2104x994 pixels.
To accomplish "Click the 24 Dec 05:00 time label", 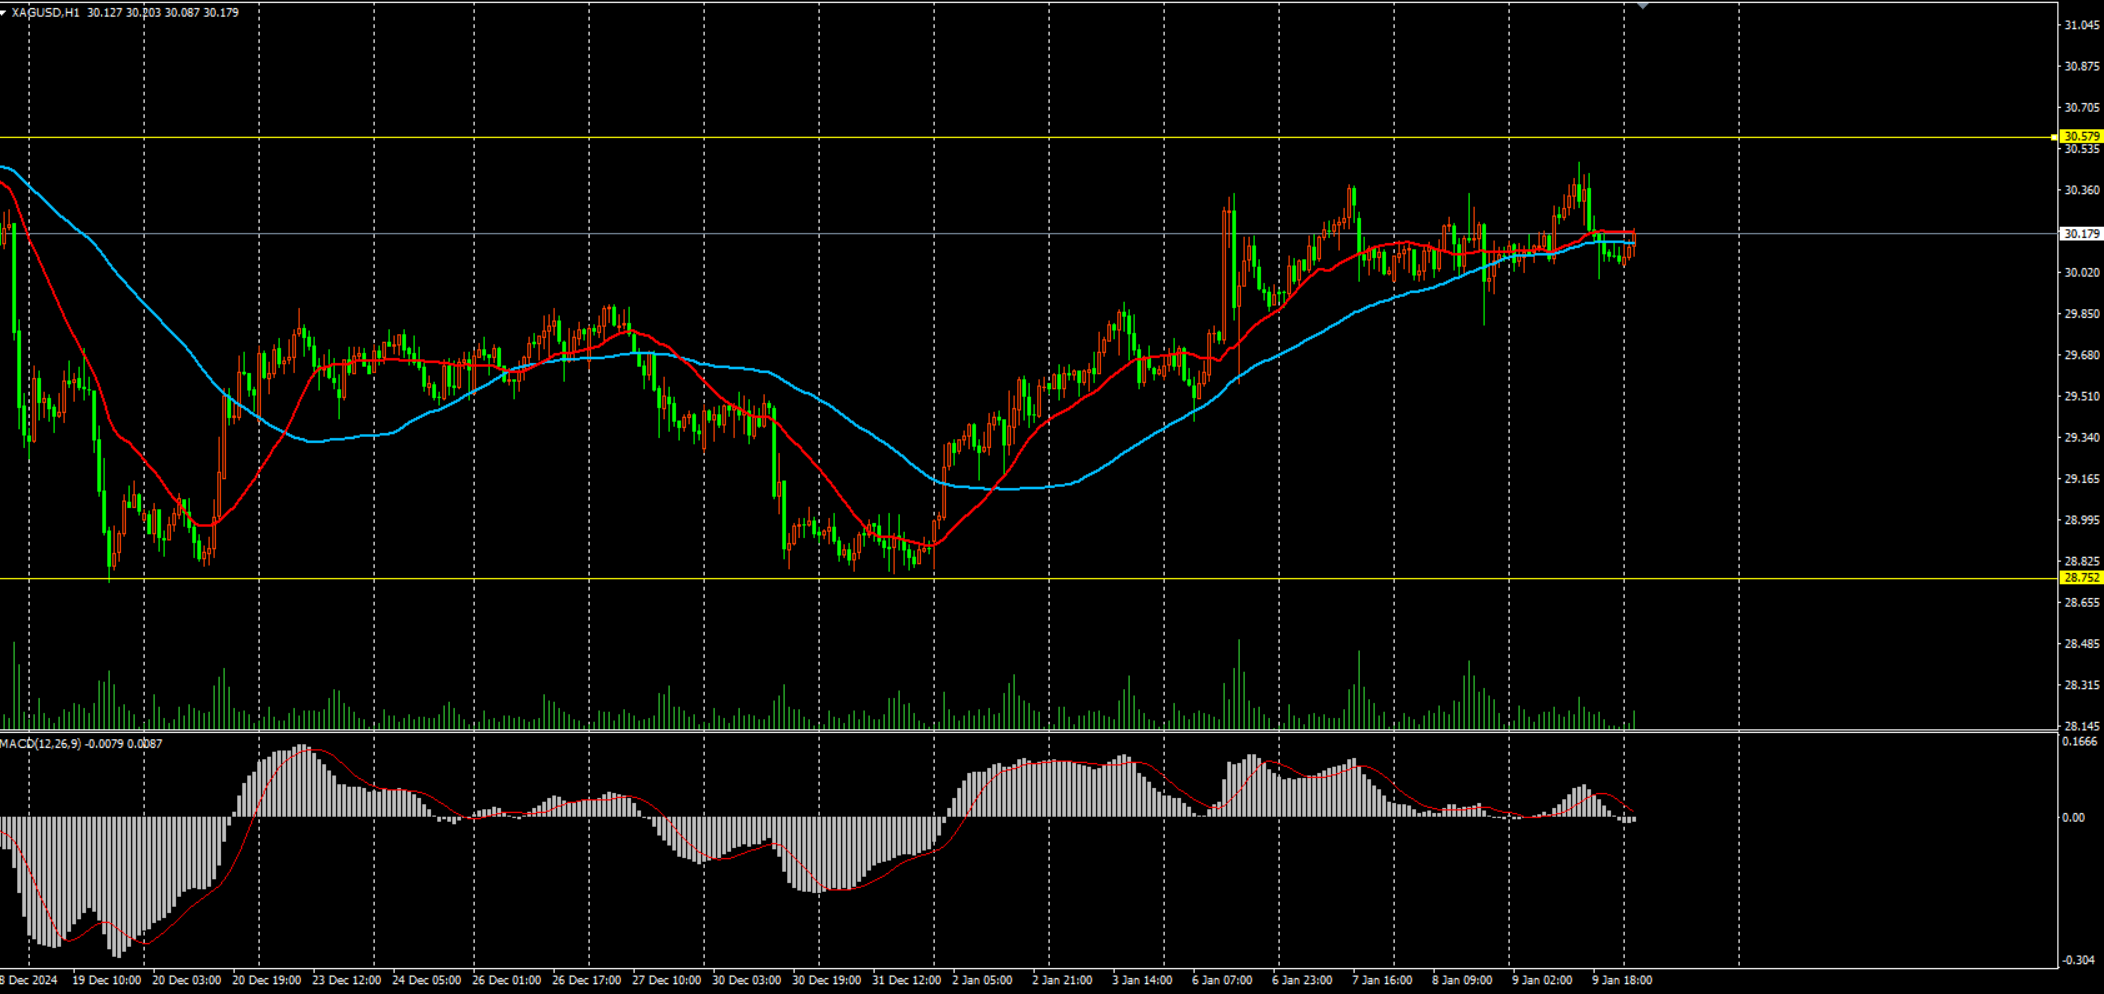I will click(x=427, y=981).
